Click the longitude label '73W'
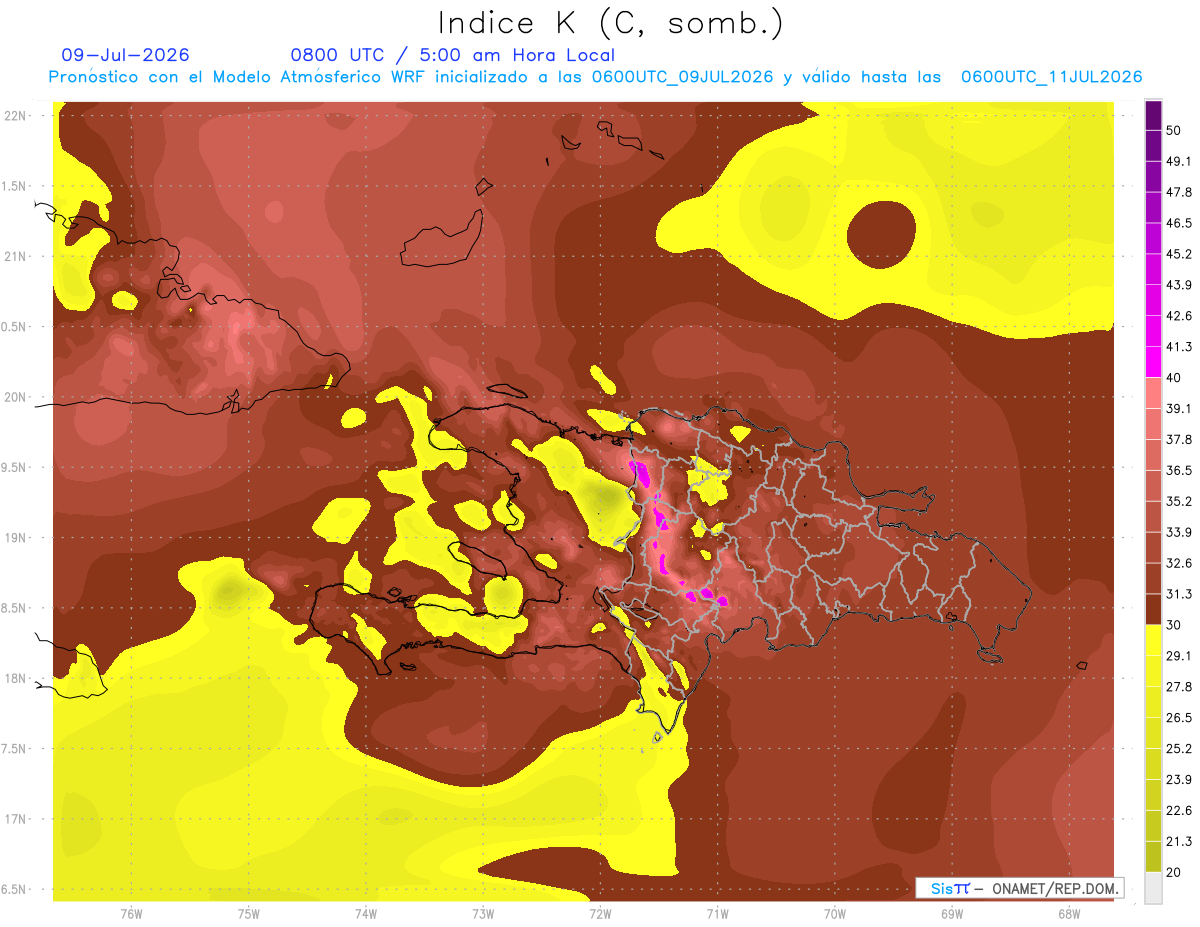Screen dimensions: 1200x927 pyautogui.click(x=483, y=914)
